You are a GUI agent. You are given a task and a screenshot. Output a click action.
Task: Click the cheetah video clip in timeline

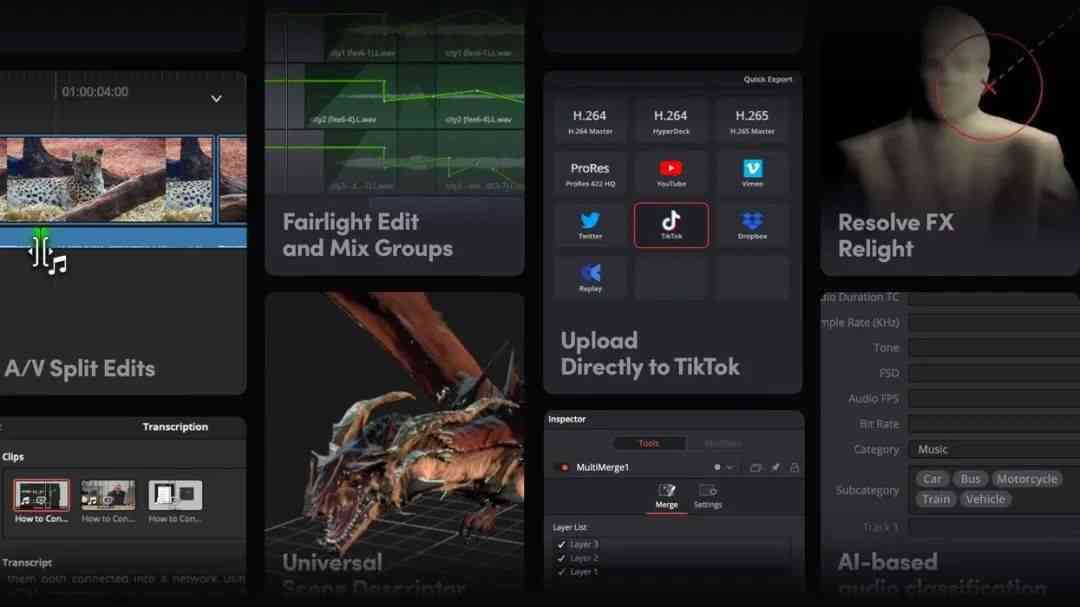pyautogui.click(x=107, y=179)
